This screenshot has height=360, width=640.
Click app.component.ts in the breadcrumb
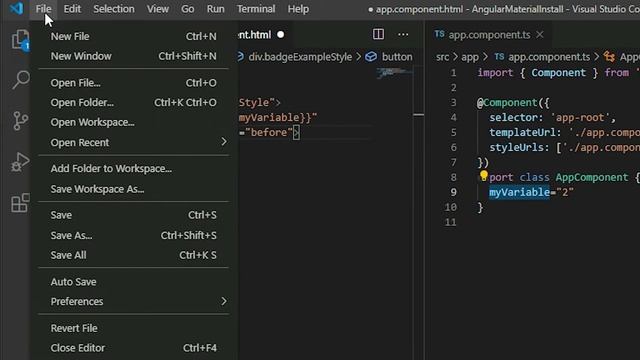[x=549, y=57]
